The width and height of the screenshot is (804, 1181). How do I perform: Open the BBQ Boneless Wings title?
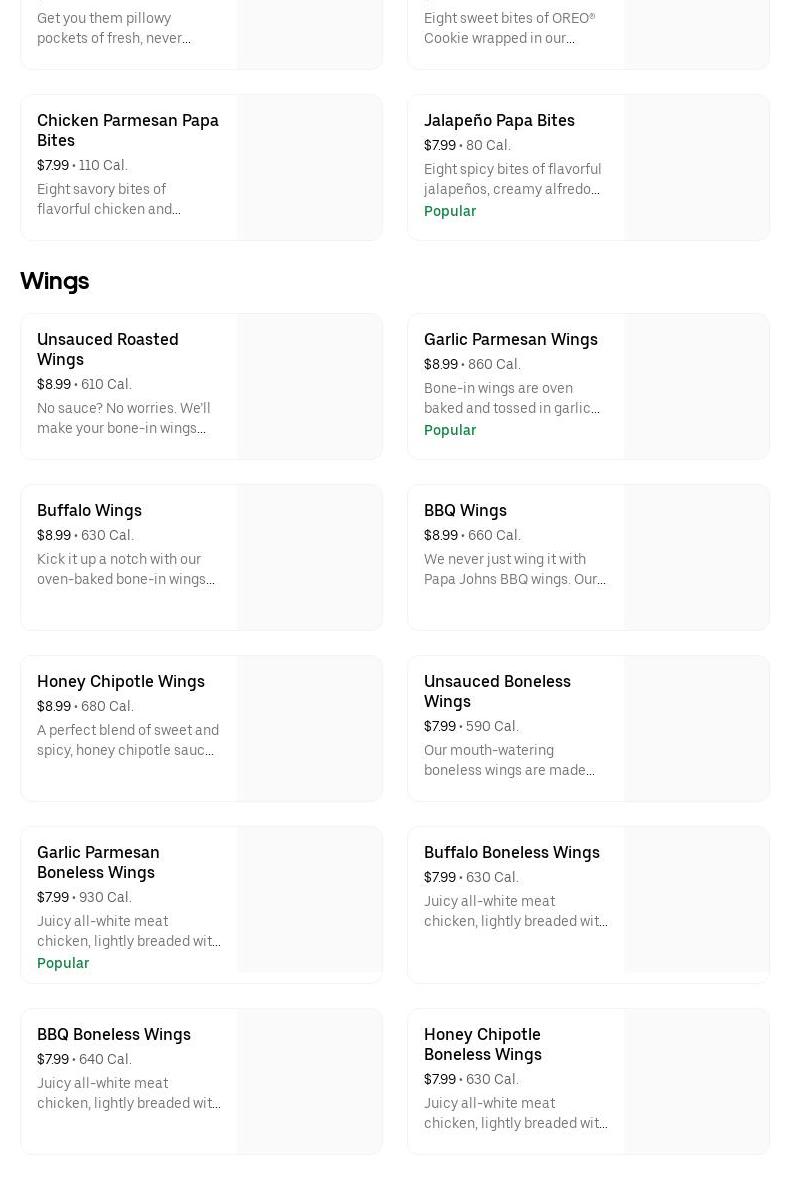point(113,1034)
